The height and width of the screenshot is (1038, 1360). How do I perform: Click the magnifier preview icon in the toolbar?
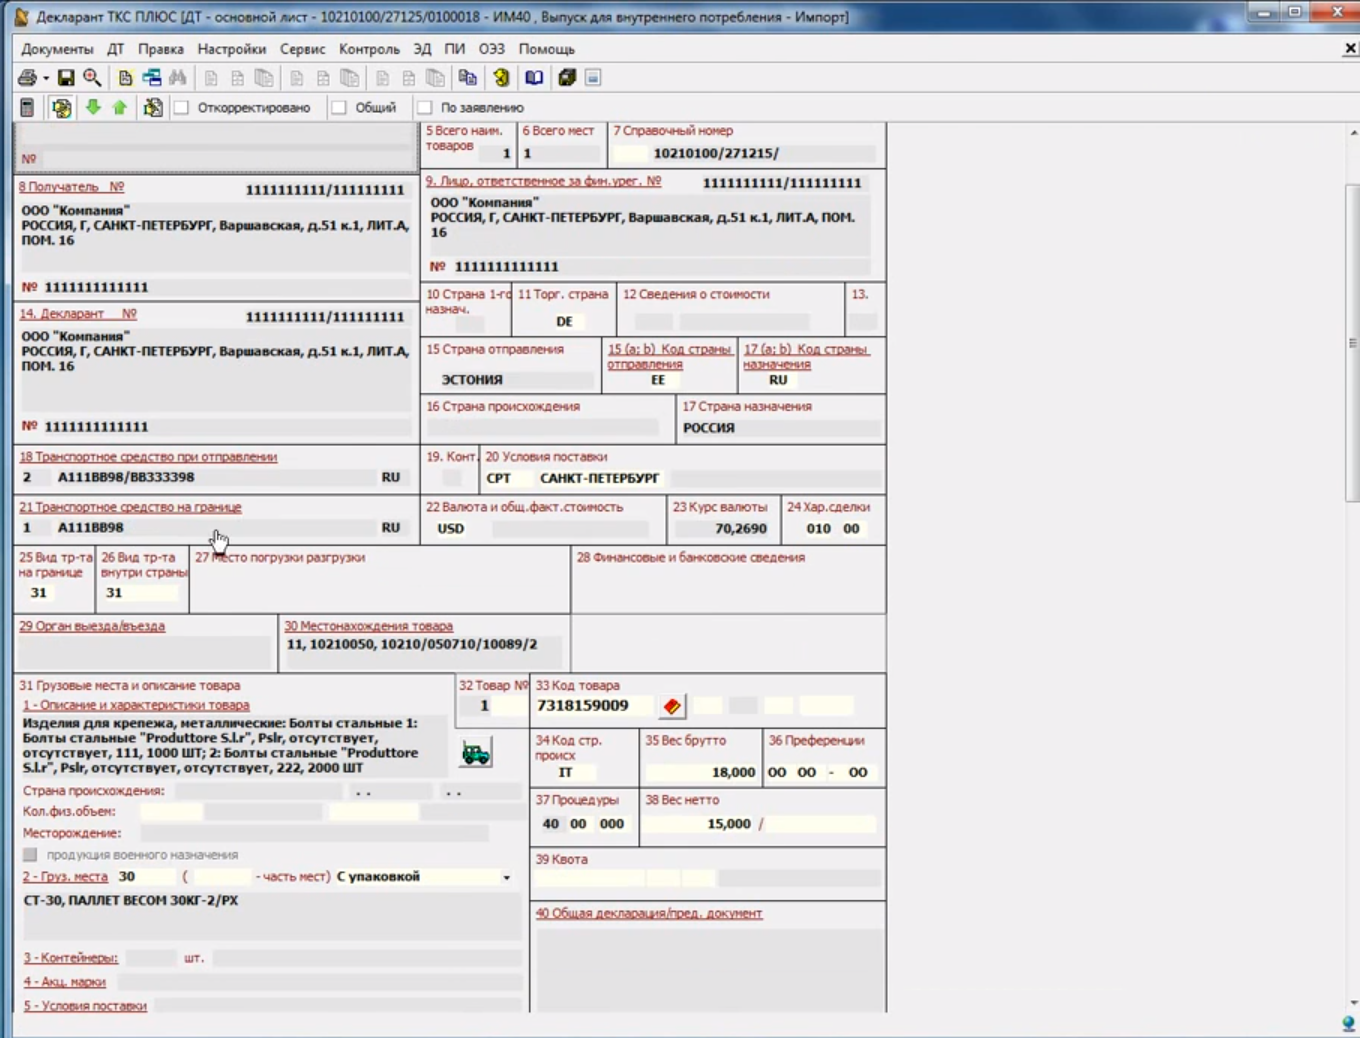point(92,78)
